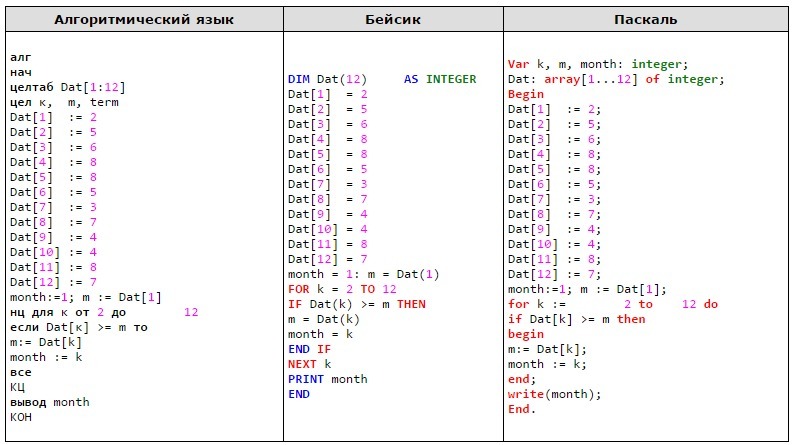Click the 'Алгоритмический язык' column header
This screenshot has height=445, width=792.
pyautogui.click(x=144, y=20)
